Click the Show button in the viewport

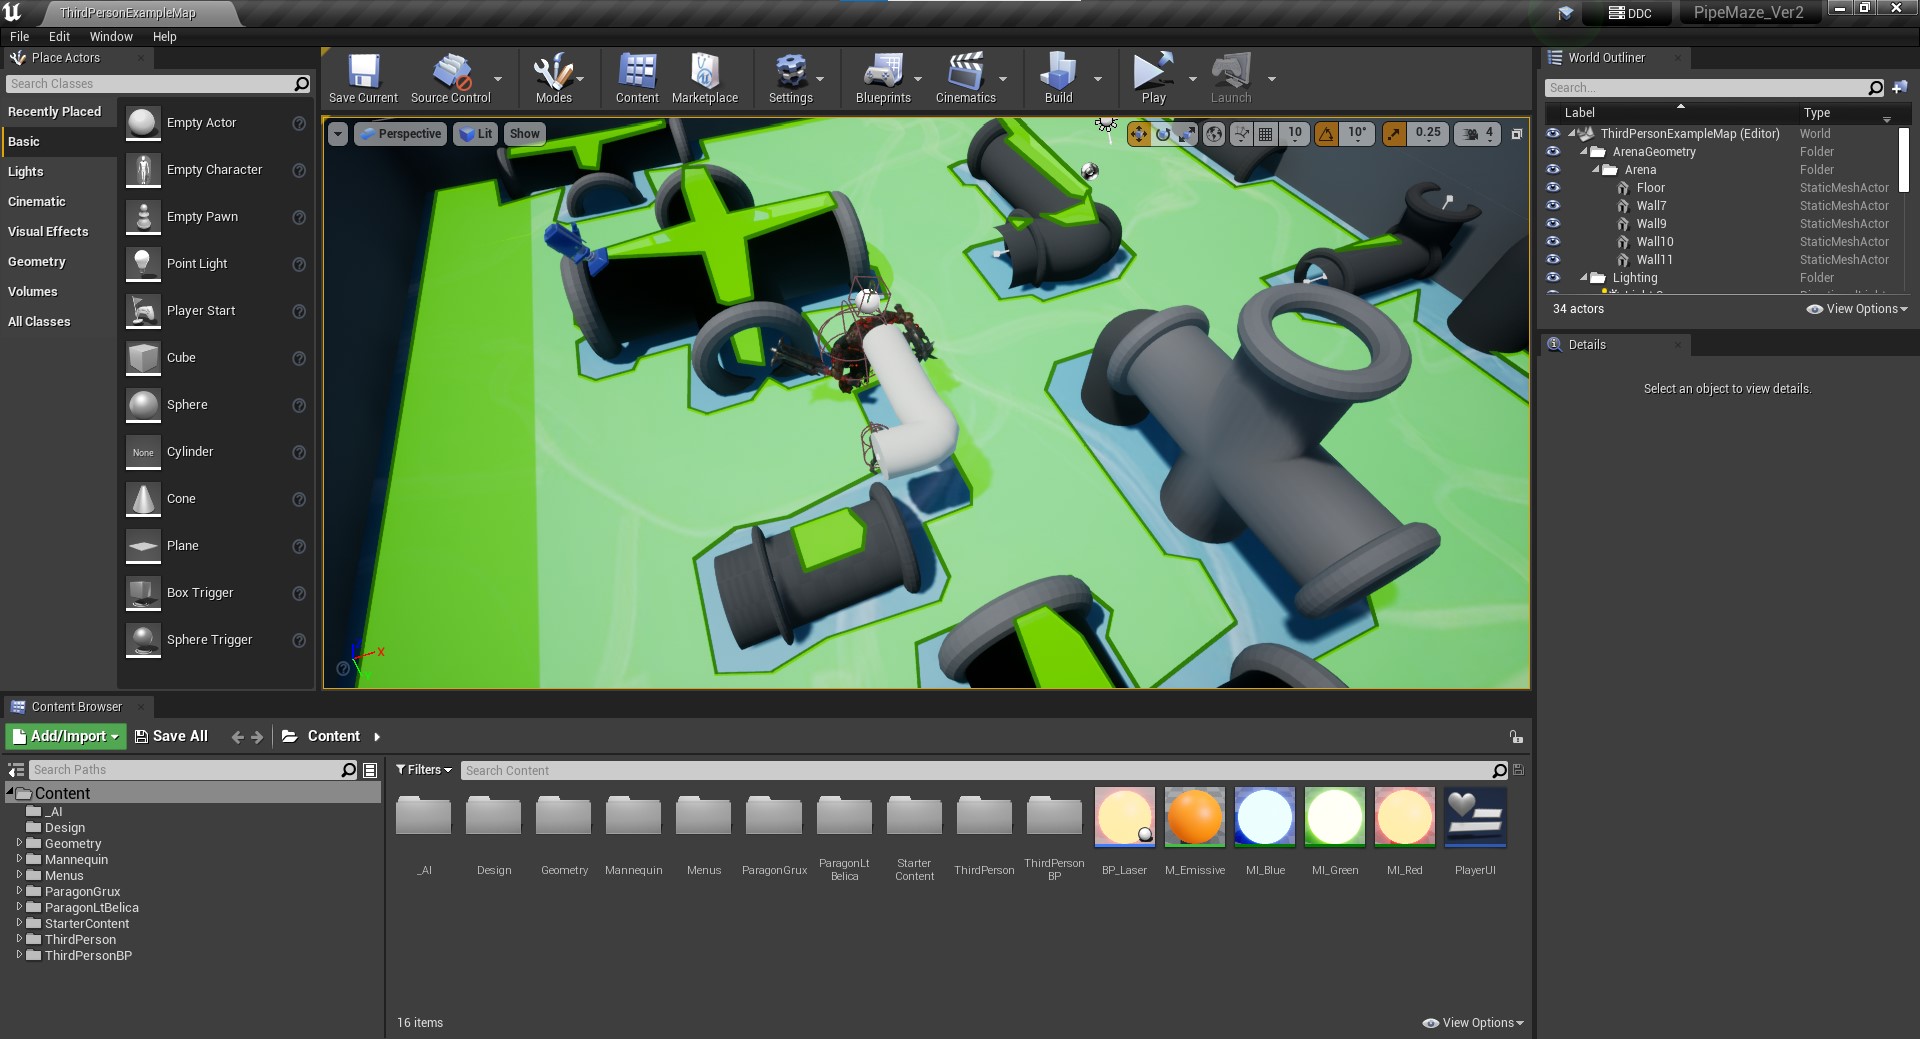(x=524, y=134)
